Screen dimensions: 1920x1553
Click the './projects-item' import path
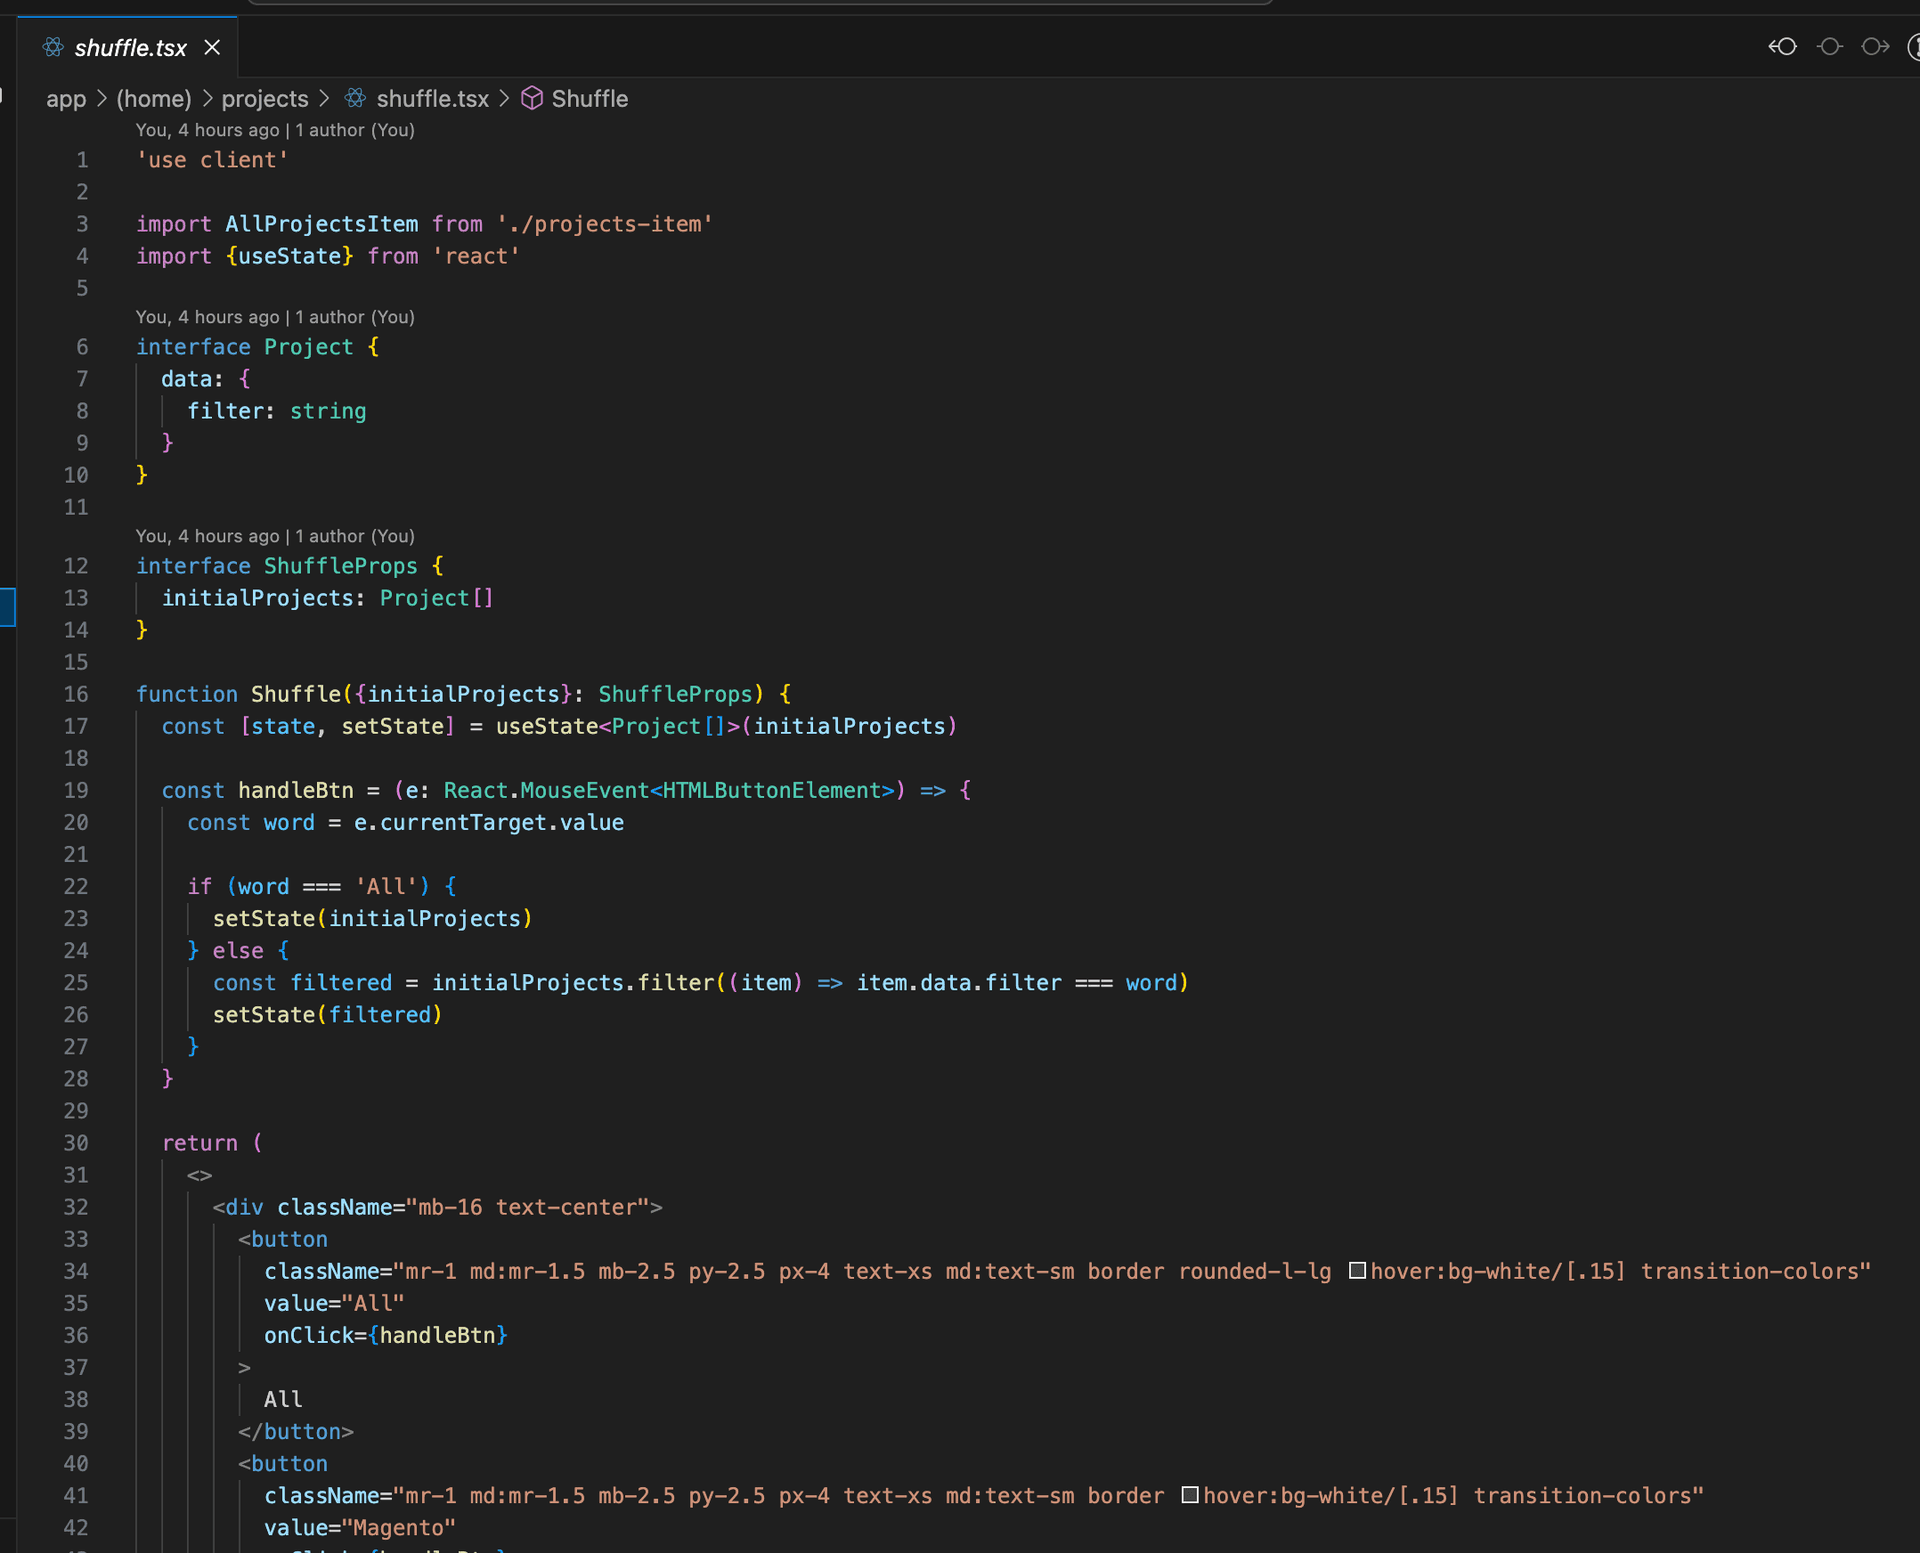(605, 224)
